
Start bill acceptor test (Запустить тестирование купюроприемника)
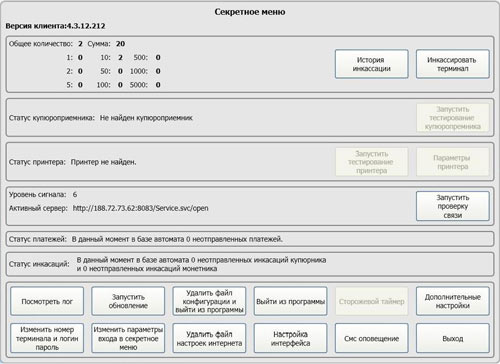(x=452, y=118)
